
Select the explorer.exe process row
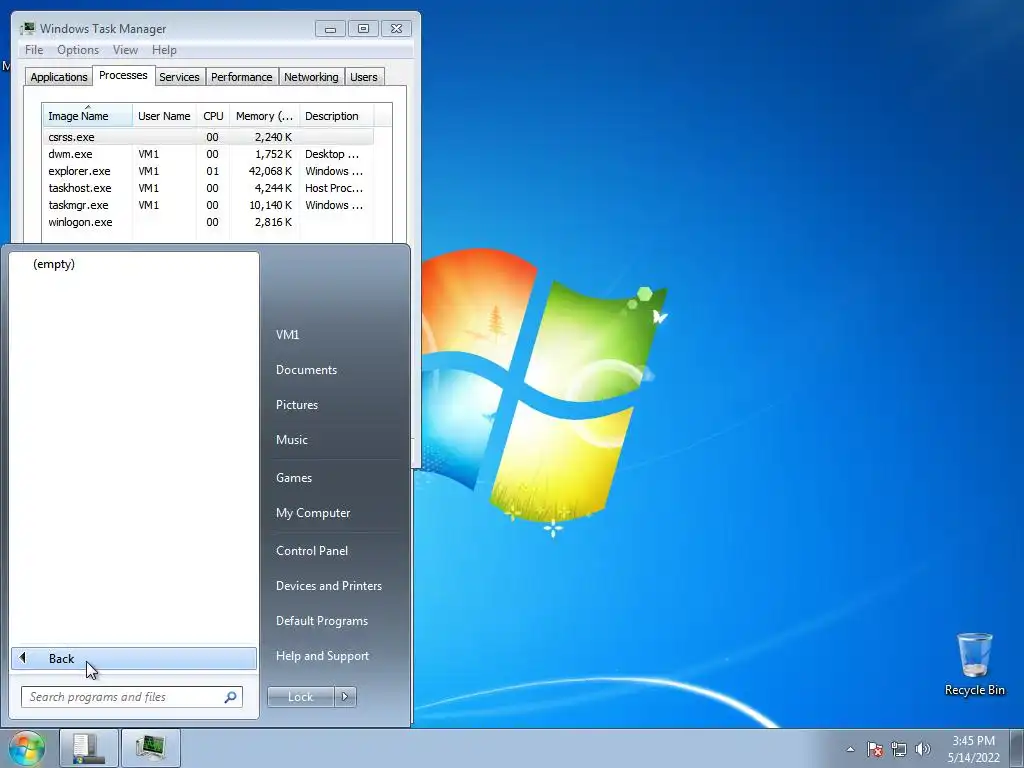click(x=209, y=171)
